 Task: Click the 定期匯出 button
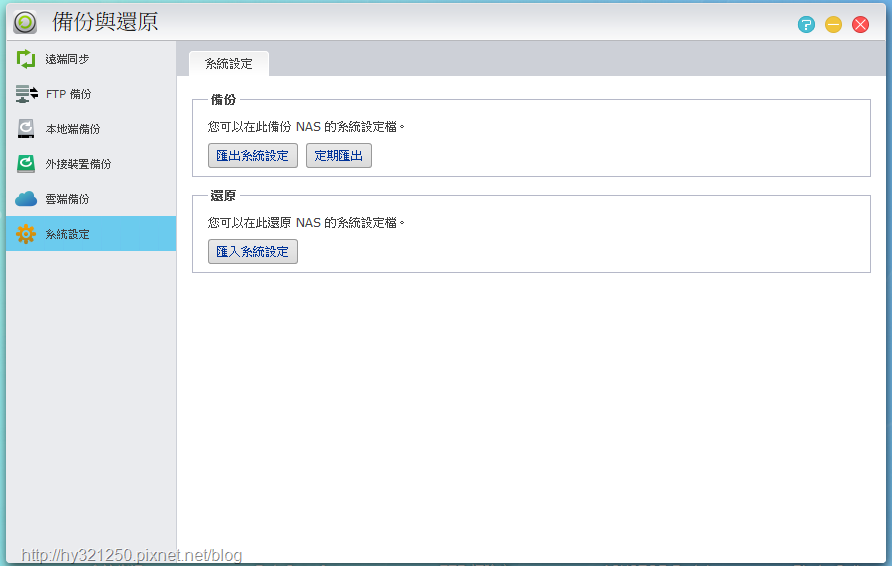338,155
